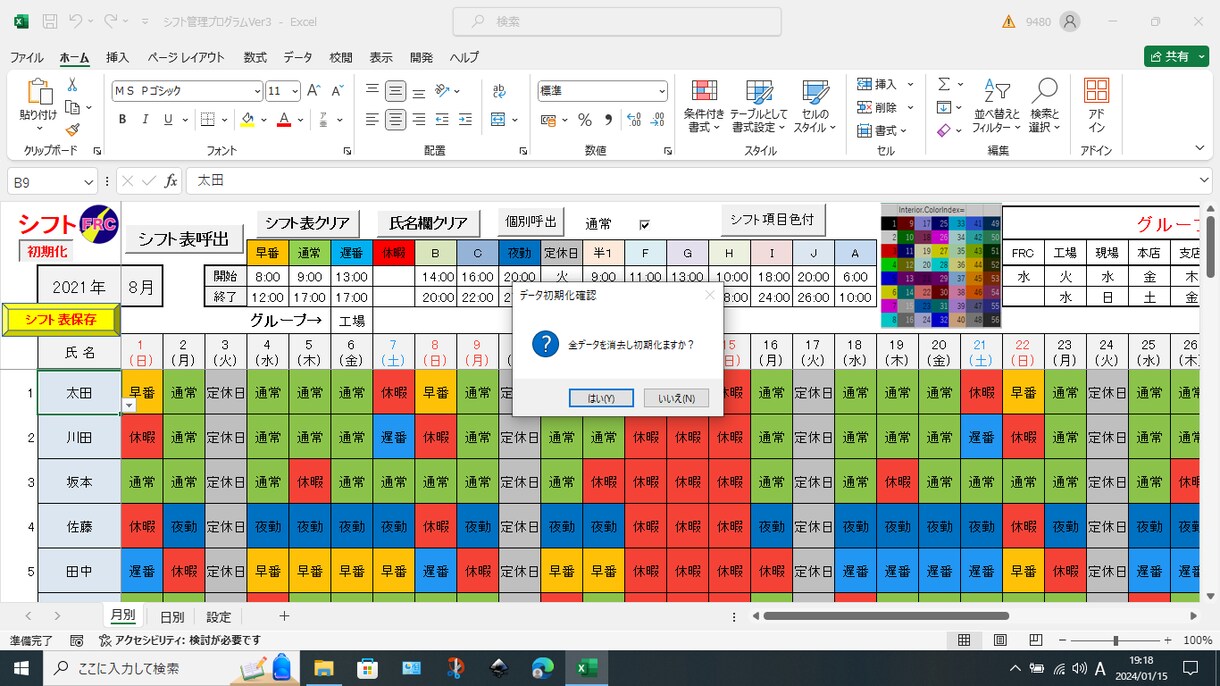The width and height of the screenshot is (1220, 686).
Task: Open the 並べ替えとフィルター dropdown
Action: [997, 107]
